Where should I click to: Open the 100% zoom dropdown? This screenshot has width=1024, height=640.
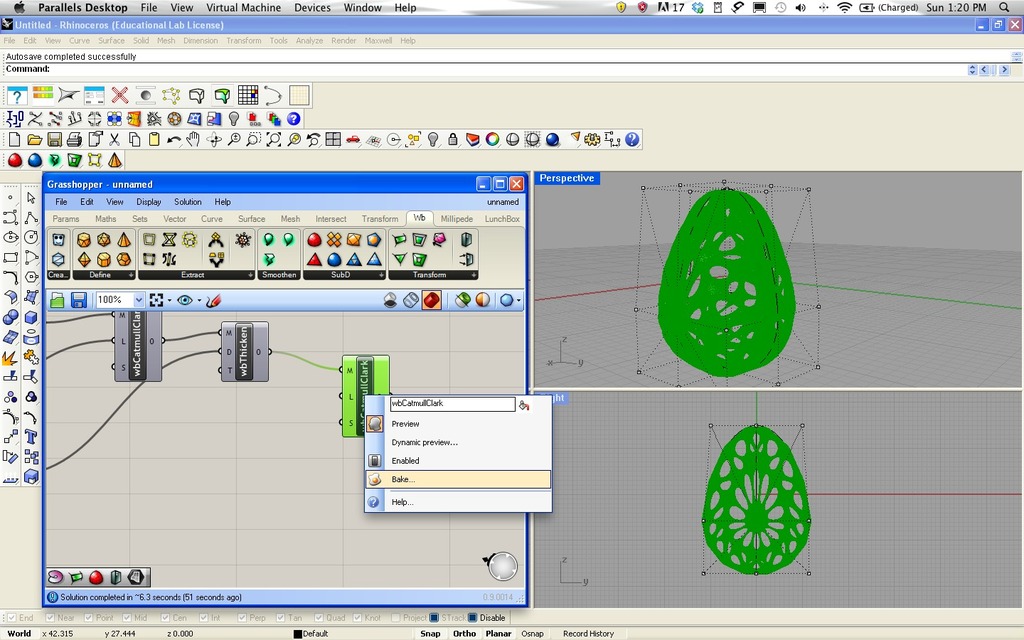[x=138, y=300]
